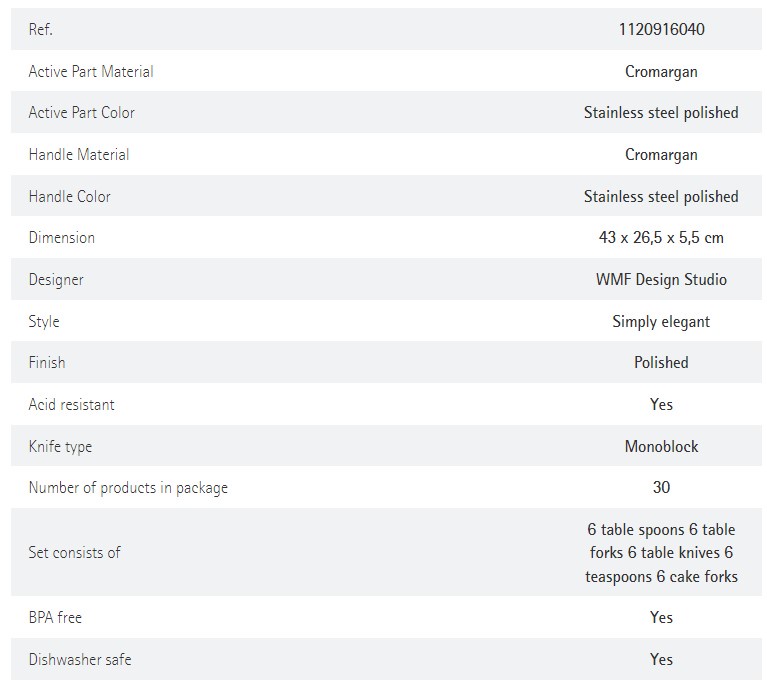The image size is (767, 691).
Task: Click the "Knife type" row label
Action: 60,447
